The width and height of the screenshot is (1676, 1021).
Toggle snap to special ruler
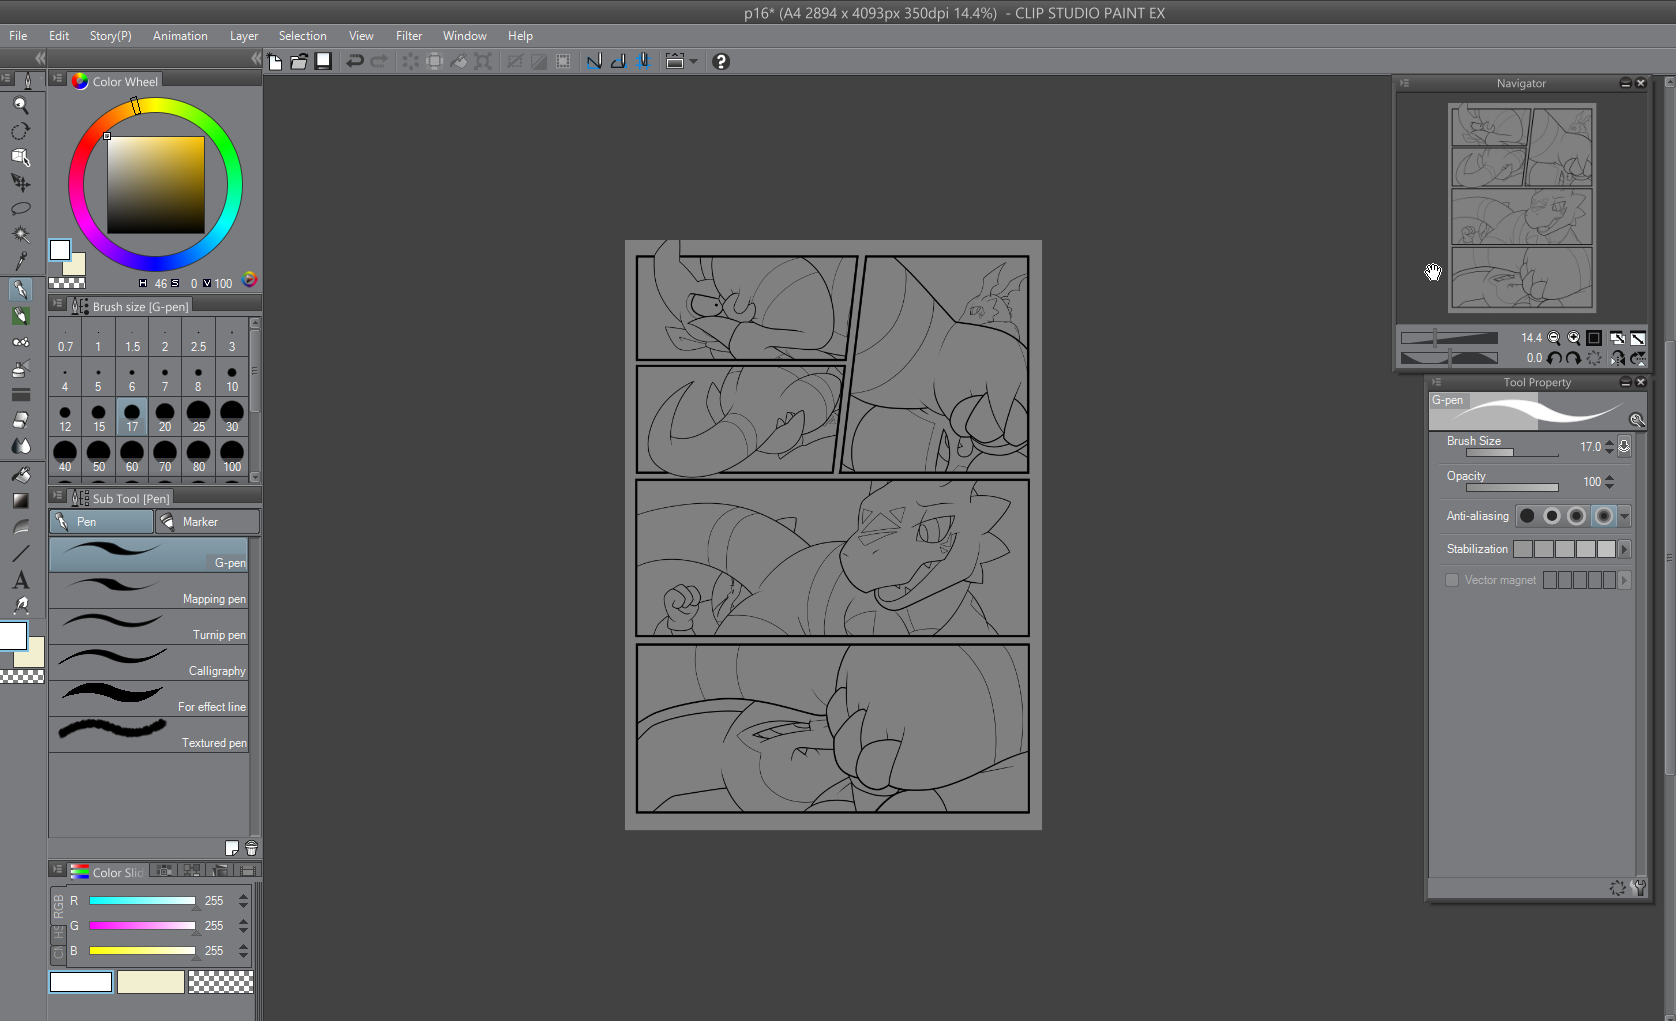[x=618, y=62]
